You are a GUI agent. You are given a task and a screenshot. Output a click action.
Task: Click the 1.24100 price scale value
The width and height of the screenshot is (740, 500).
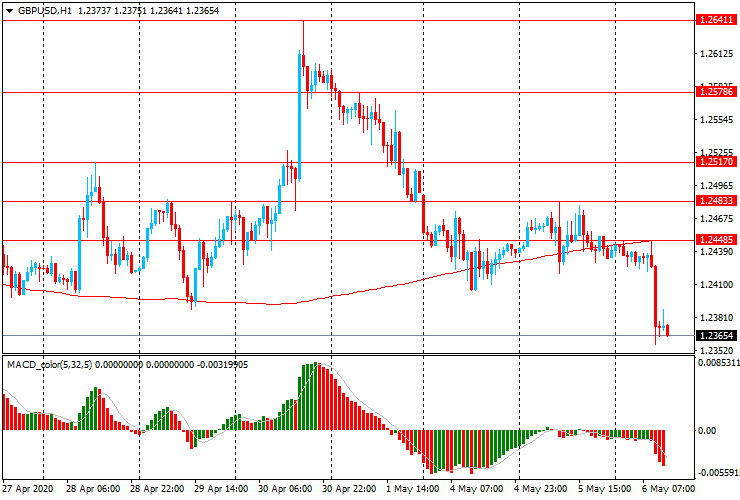(x=716, y=285)
